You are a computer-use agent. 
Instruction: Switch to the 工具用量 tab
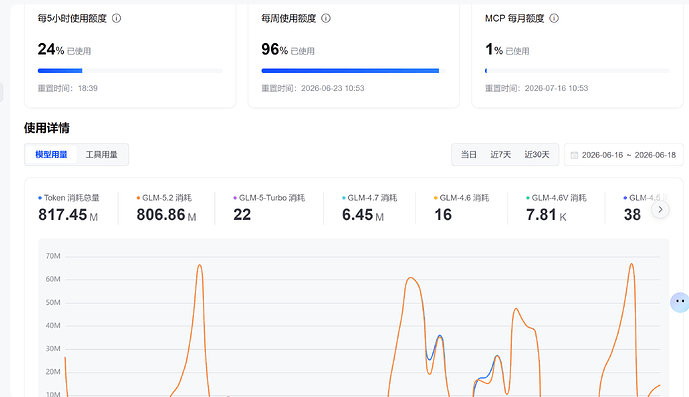click(102, 155)
